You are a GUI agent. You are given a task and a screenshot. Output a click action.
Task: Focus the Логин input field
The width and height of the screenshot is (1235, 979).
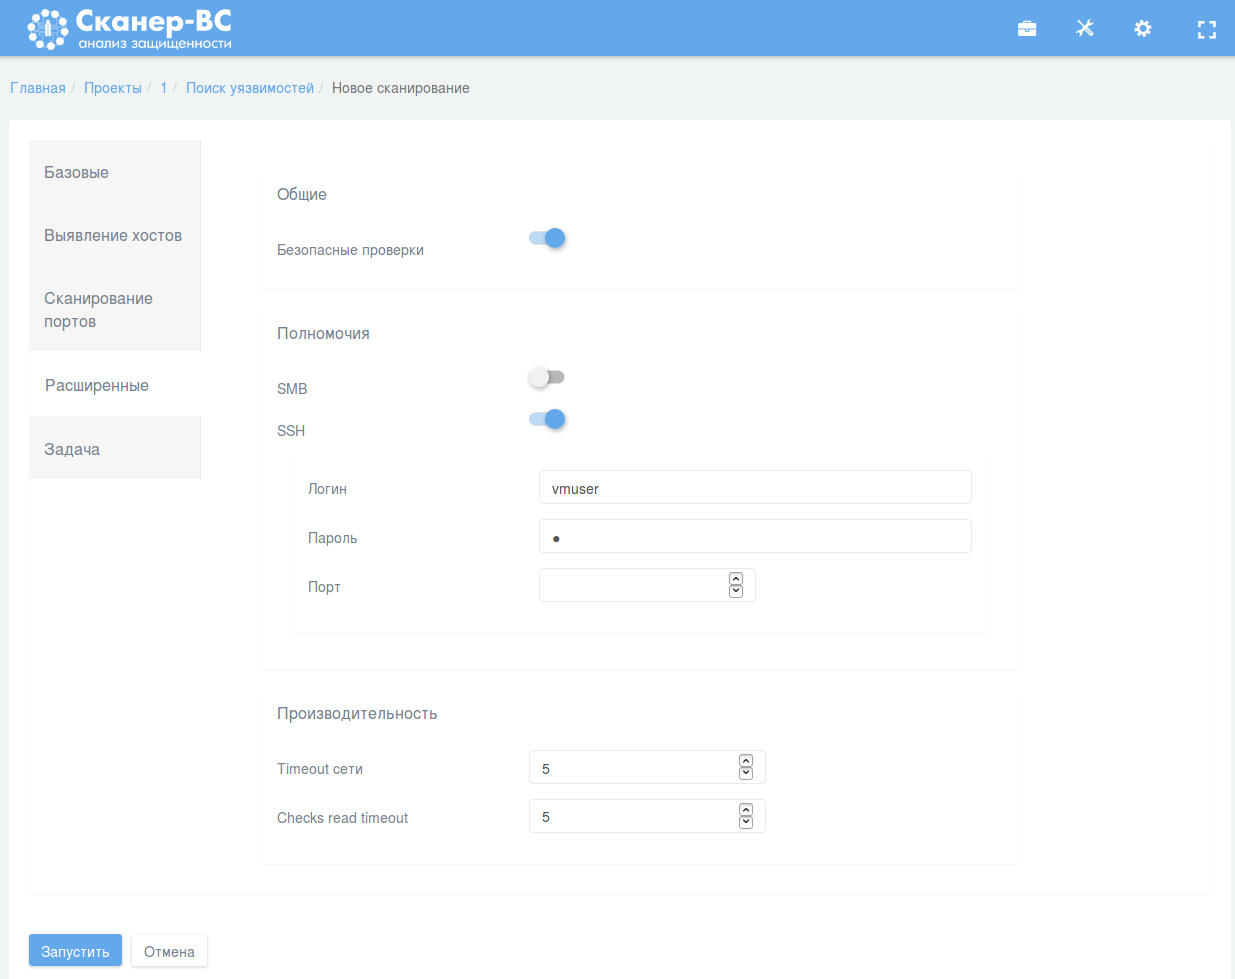click(x=755, y=487)
